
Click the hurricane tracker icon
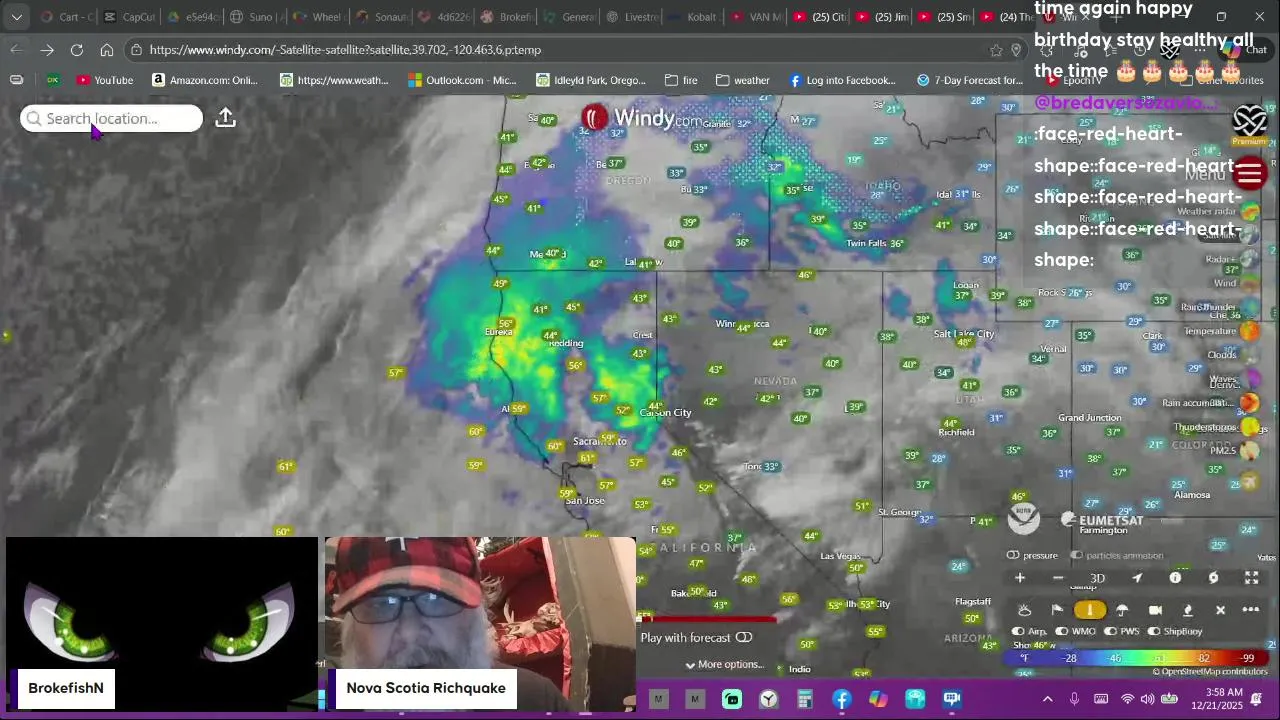tap(1213, 578)
